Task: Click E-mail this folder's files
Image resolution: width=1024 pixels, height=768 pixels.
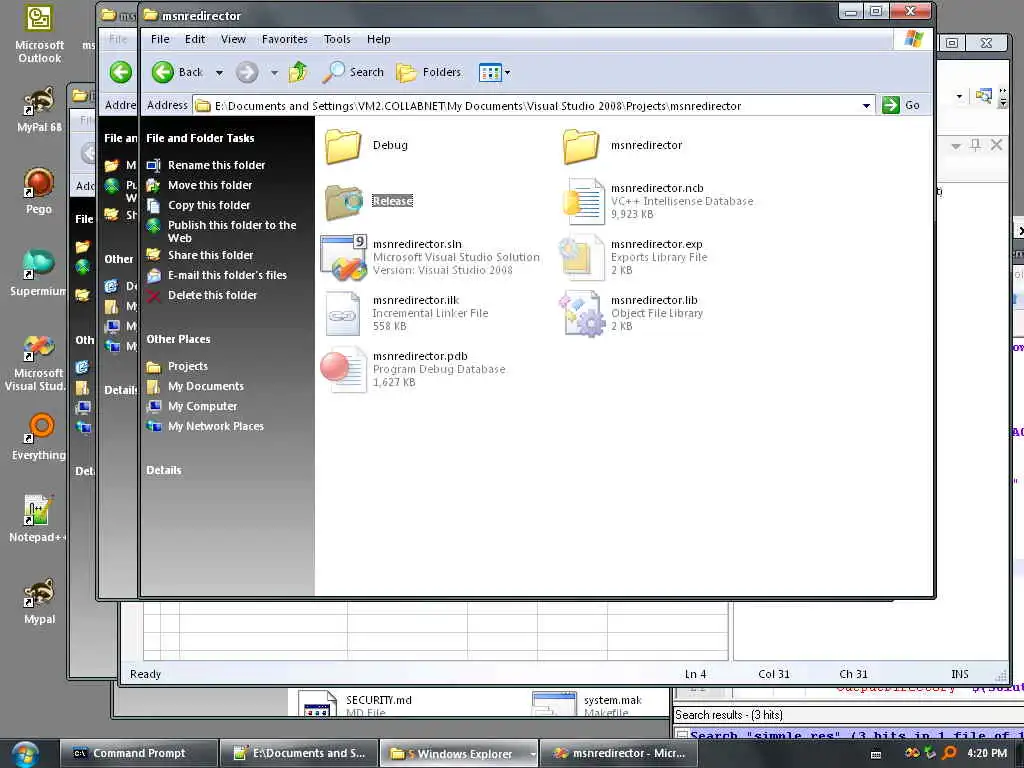Action: click(x=227, y=275)
